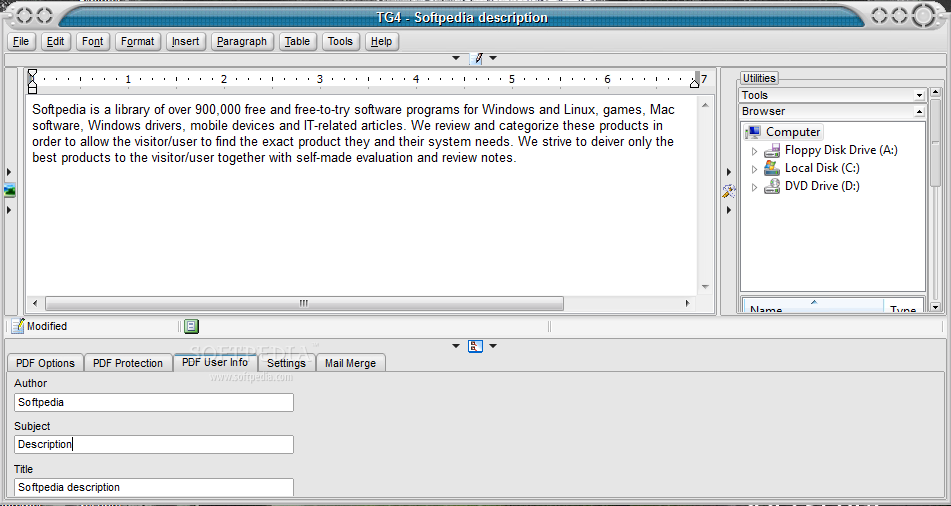Screen dimensions: 951x506
Task: Click arrow left of the options panel icon
Action: coord(456,346)
